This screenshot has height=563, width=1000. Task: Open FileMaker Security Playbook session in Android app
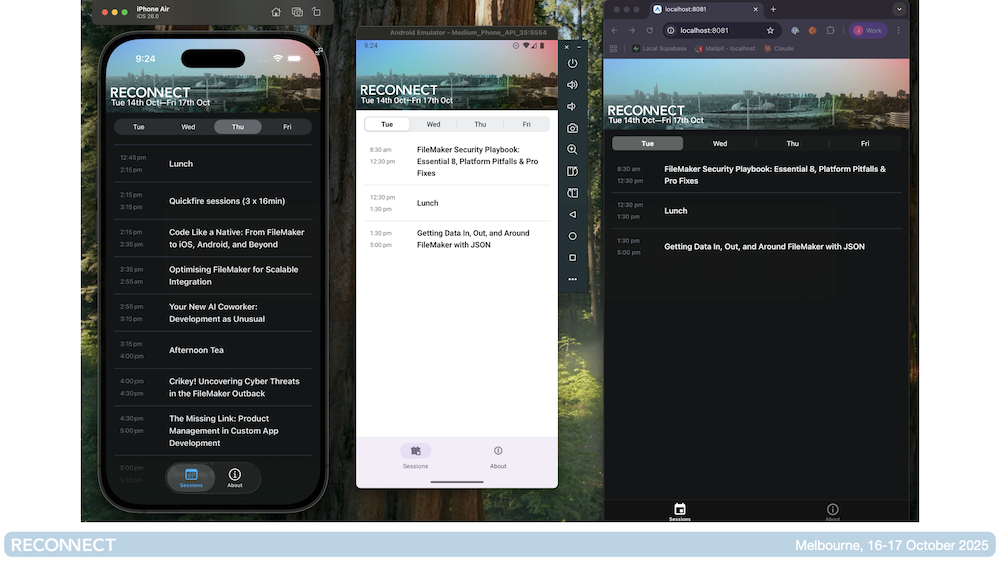(x=457, y=161)
